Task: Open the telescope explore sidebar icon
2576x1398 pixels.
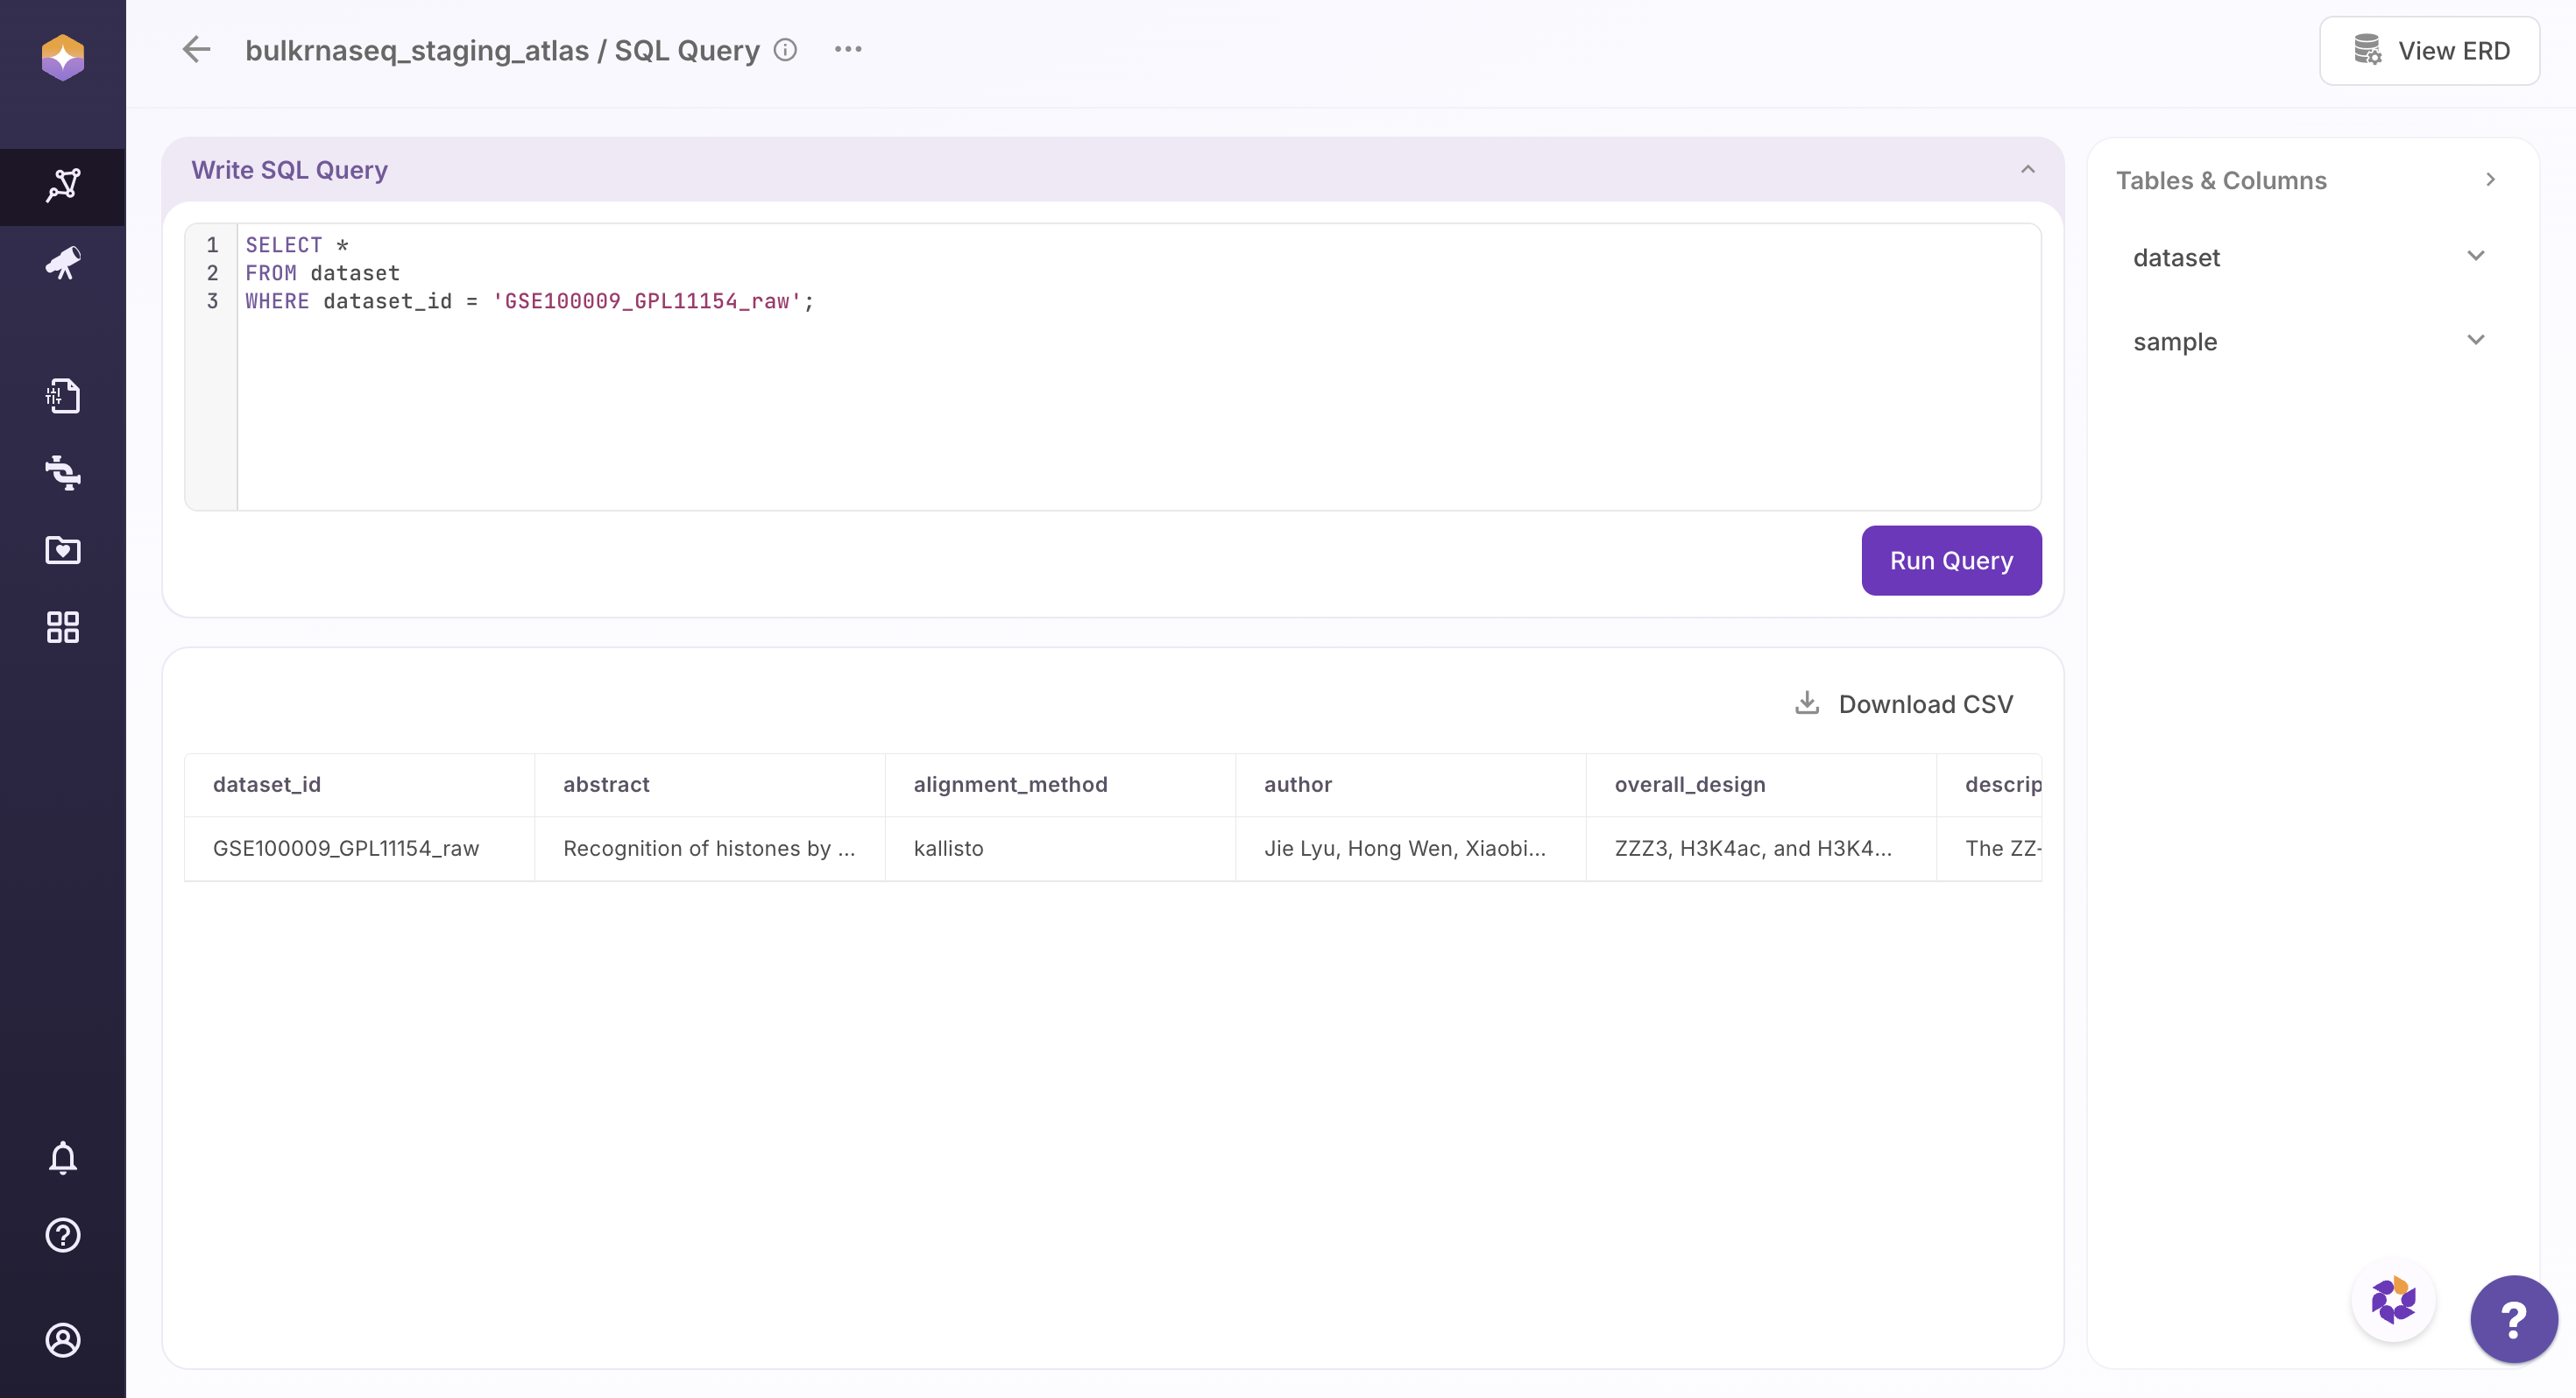Action: (63, 263)
